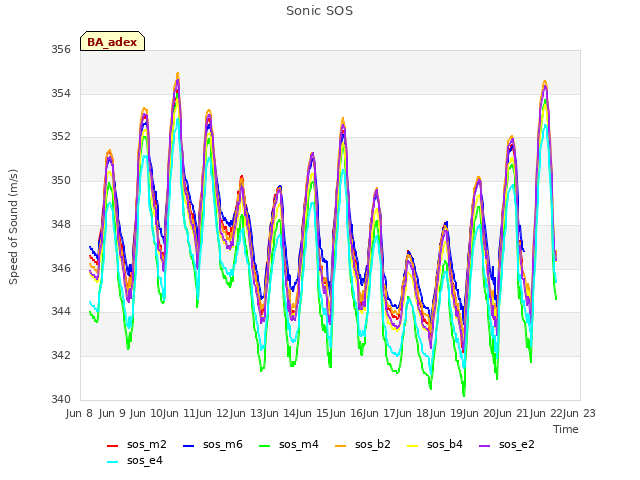Click the Jun 18 x-axis tick label

point(413,413)
